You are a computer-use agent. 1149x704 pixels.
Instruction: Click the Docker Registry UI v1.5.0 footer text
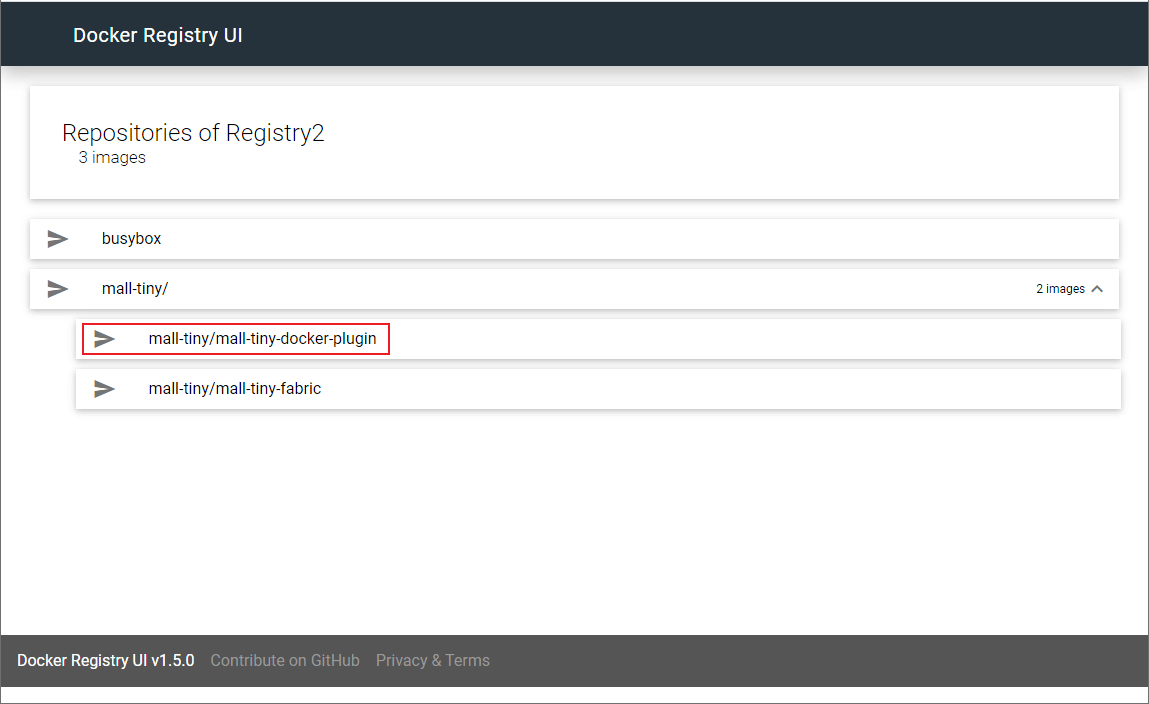tap(106, 660)
